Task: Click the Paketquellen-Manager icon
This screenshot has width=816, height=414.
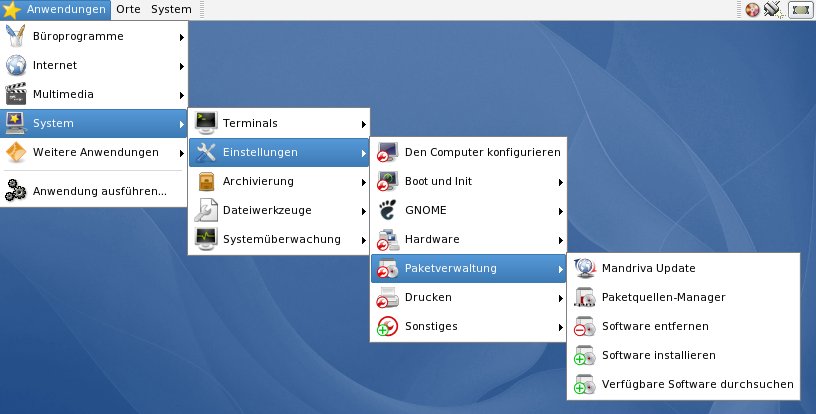Action: pyautogui.click(x=585, y=297)
